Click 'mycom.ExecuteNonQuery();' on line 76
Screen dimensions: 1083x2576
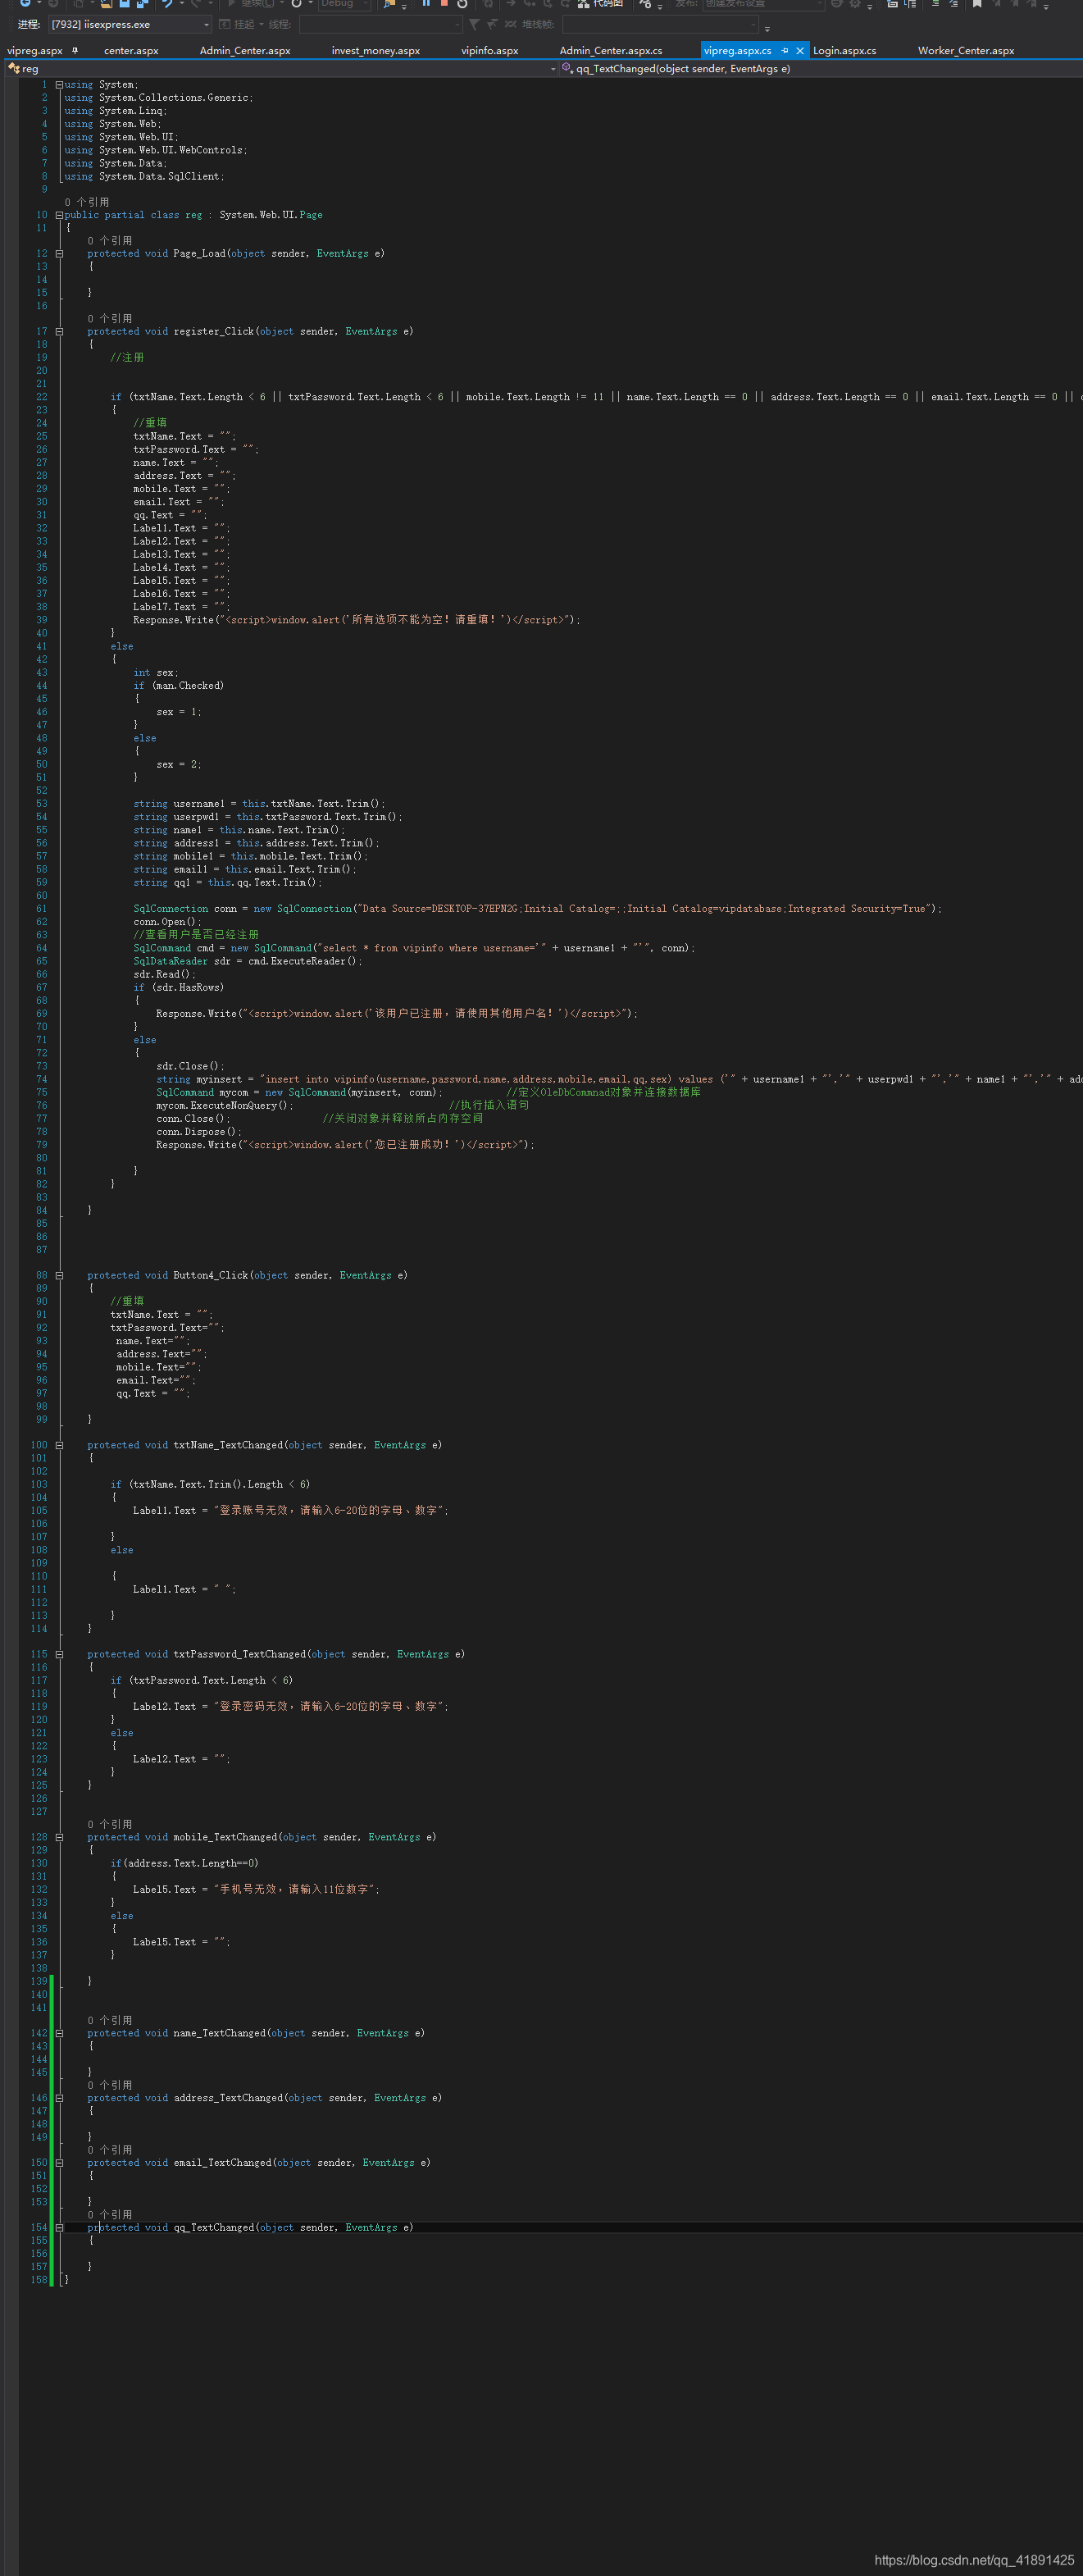click(x=225, y=1106)
